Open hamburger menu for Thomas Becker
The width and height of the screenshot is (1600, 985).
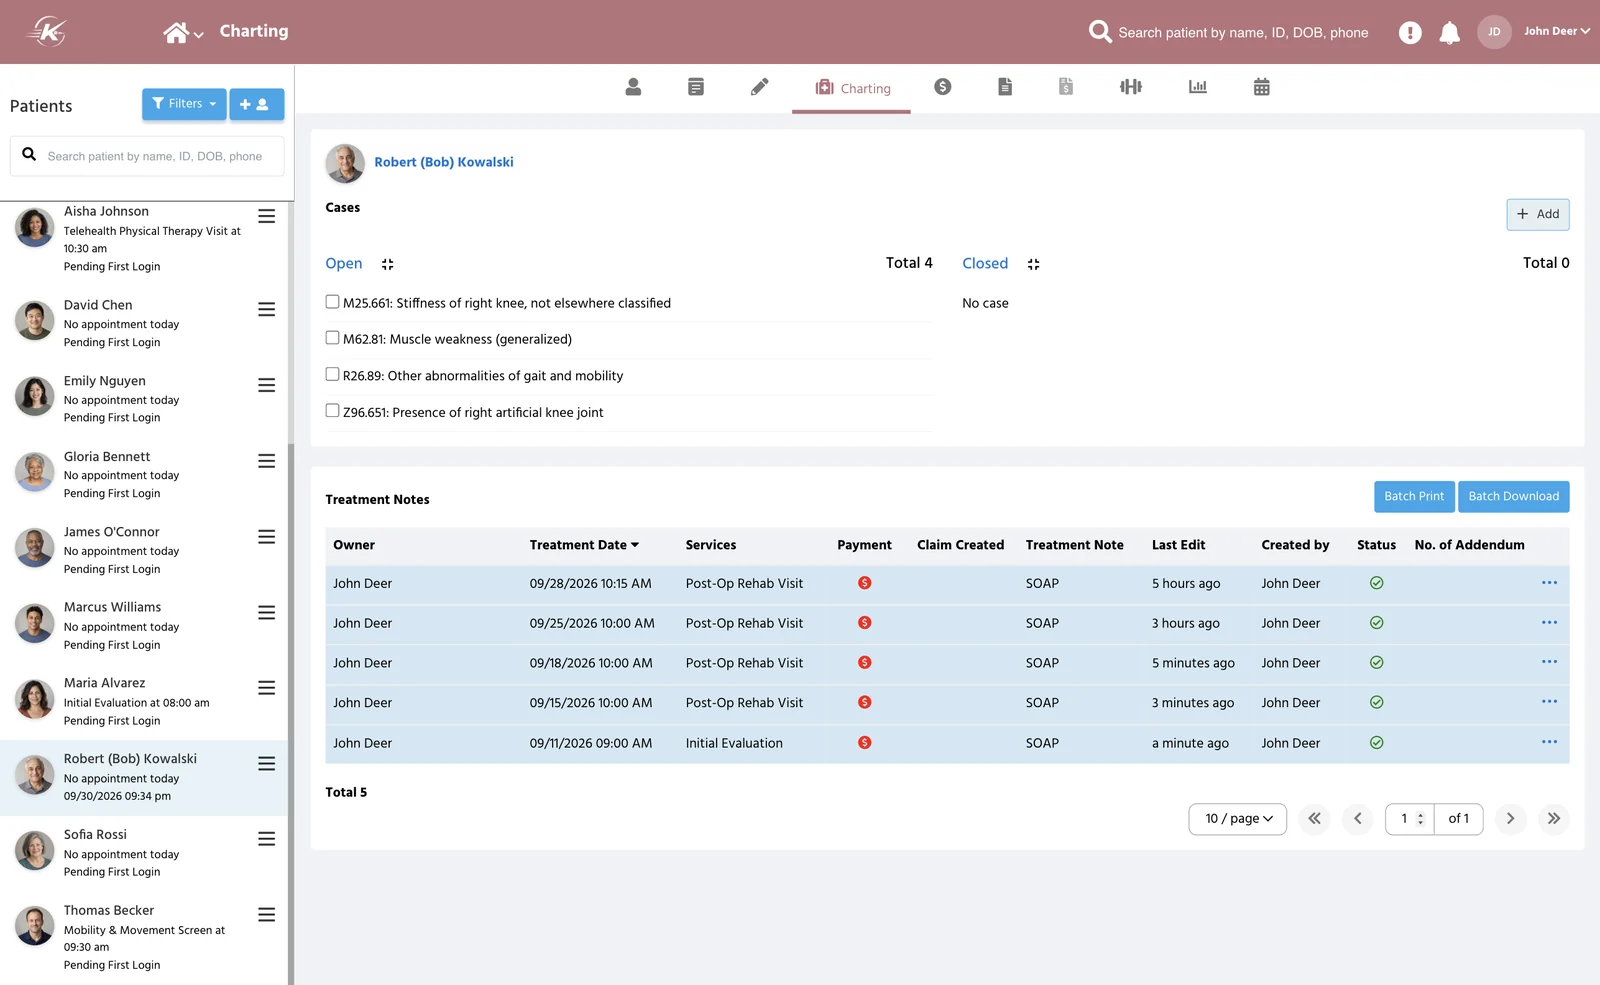point(267,915)
